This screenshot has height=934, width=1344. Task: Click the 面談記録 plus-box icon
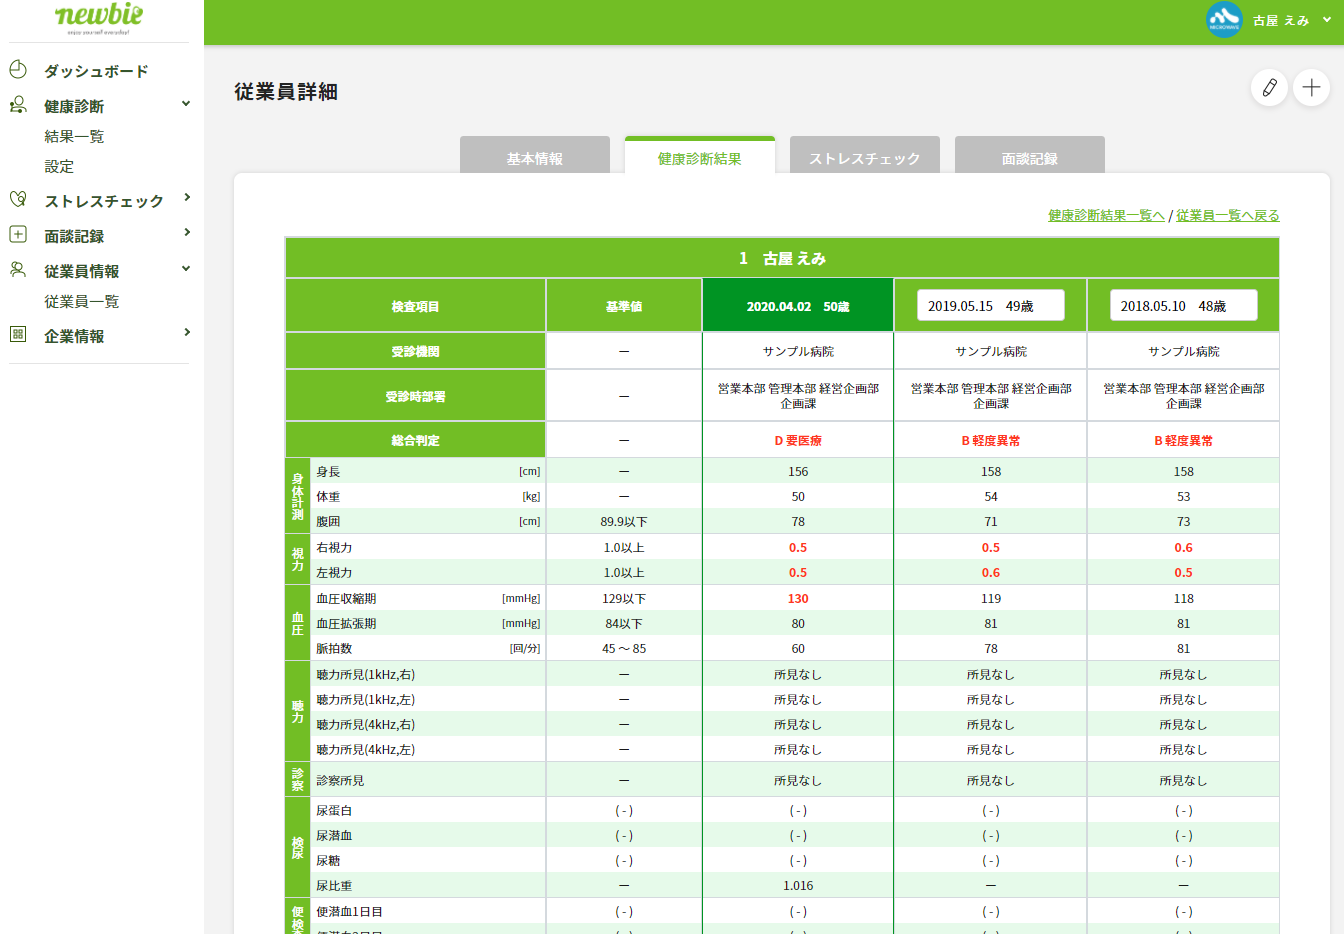tap(18, 234)
